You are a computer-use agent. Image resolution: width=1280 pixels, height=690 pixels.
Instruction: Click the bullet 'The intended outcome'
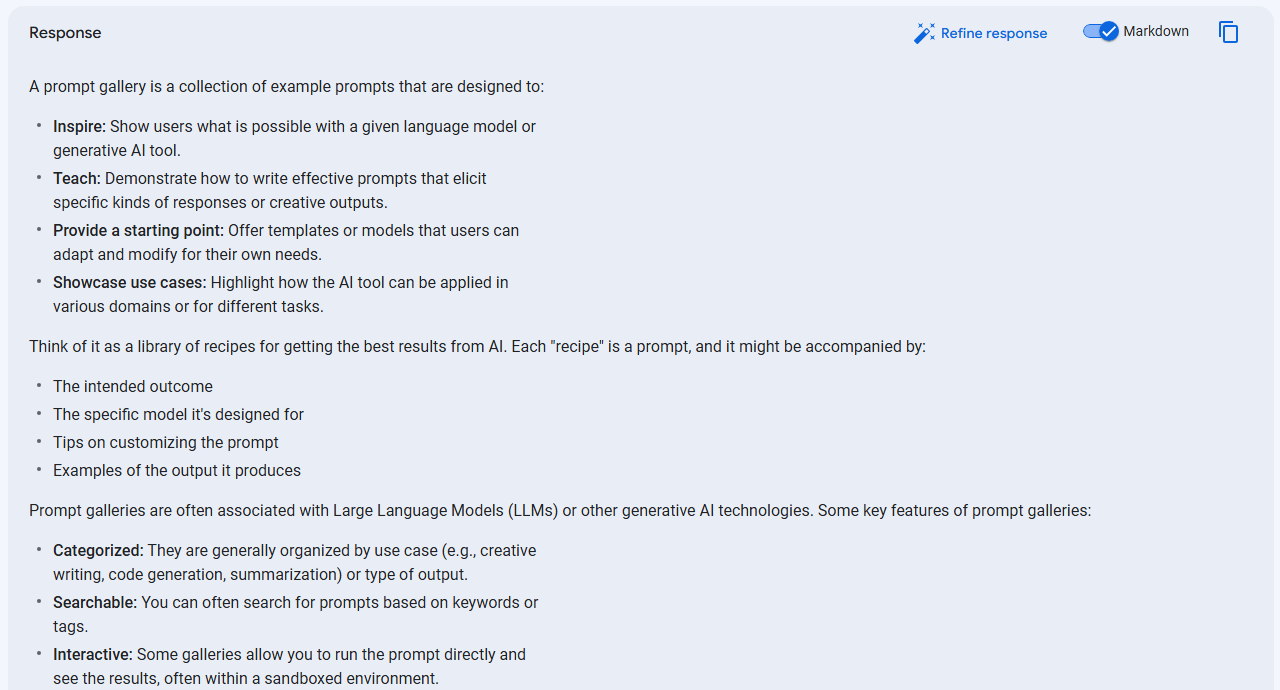(133, 386)
